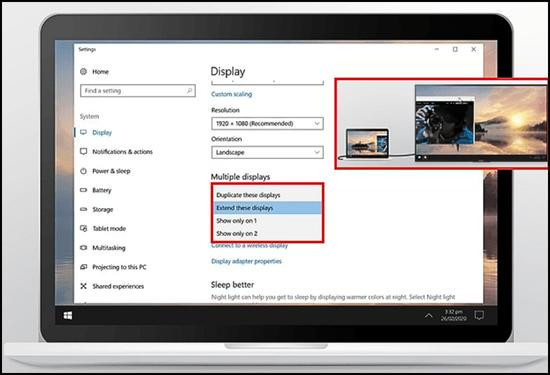Screen dimensions: 550x375
Task: Choose Show only on 2
Action: [267, 233]
